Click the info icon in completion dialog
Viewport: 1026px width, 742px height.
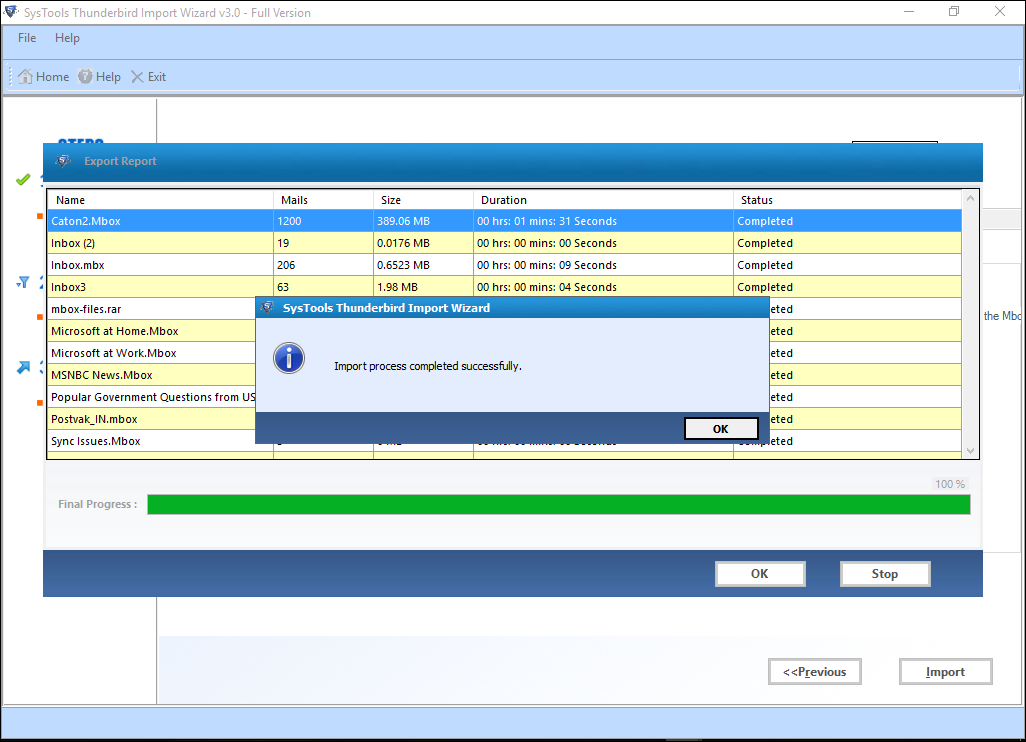[x=289, y=358]
